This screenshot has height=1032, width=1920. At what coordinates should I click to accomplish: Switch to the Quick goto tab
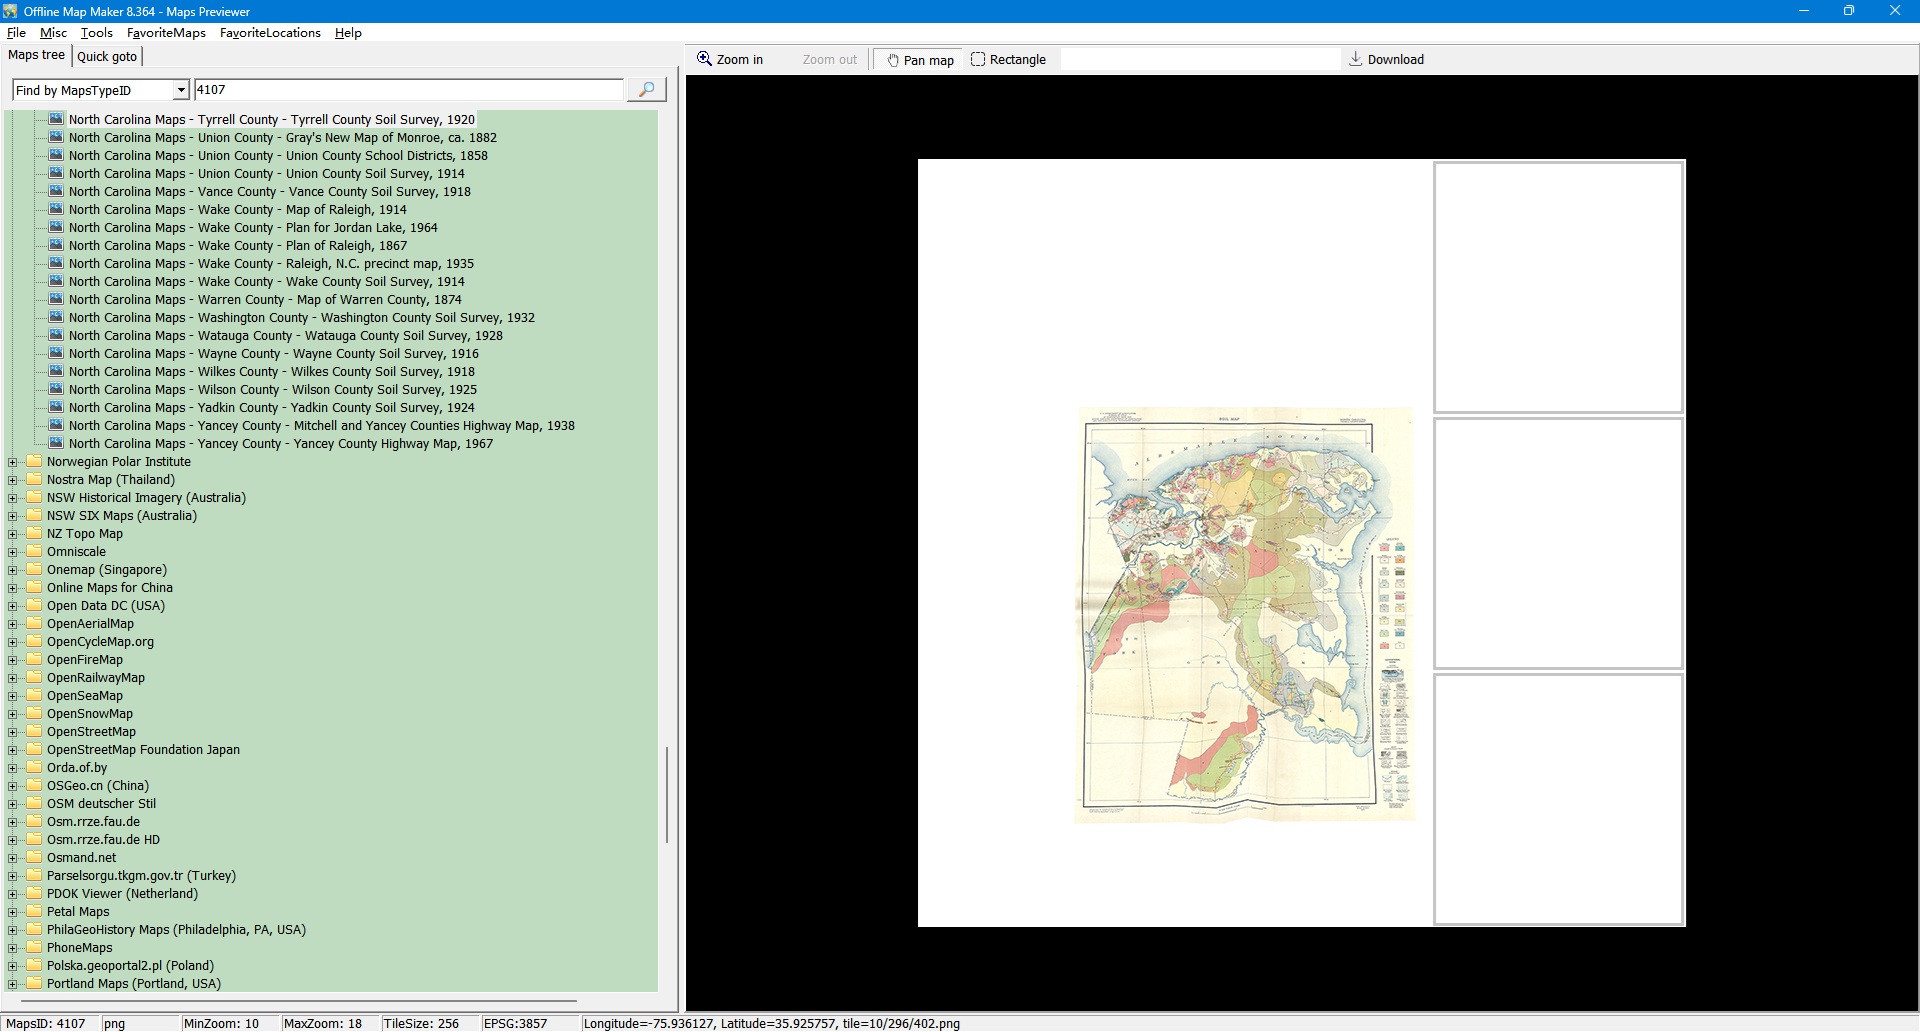click(107, 57)
